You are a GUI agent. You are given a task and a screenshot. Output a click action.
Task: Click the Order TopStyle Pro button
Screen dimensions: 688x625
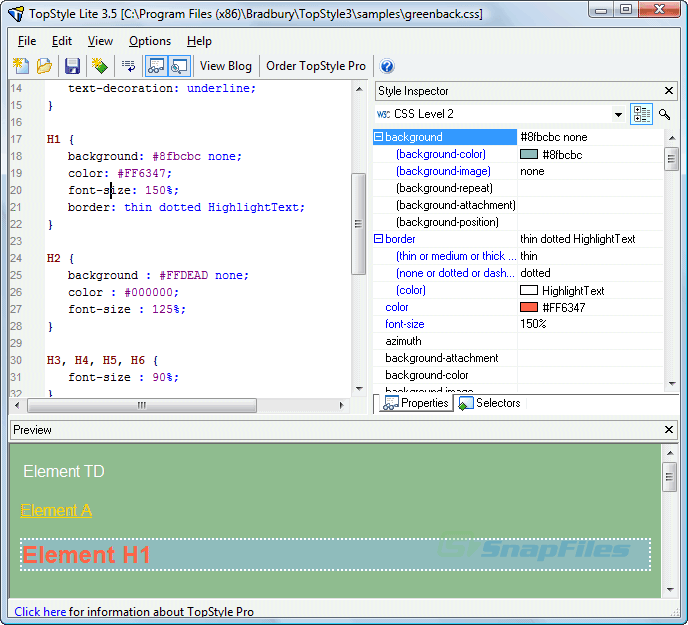point(316,66)
